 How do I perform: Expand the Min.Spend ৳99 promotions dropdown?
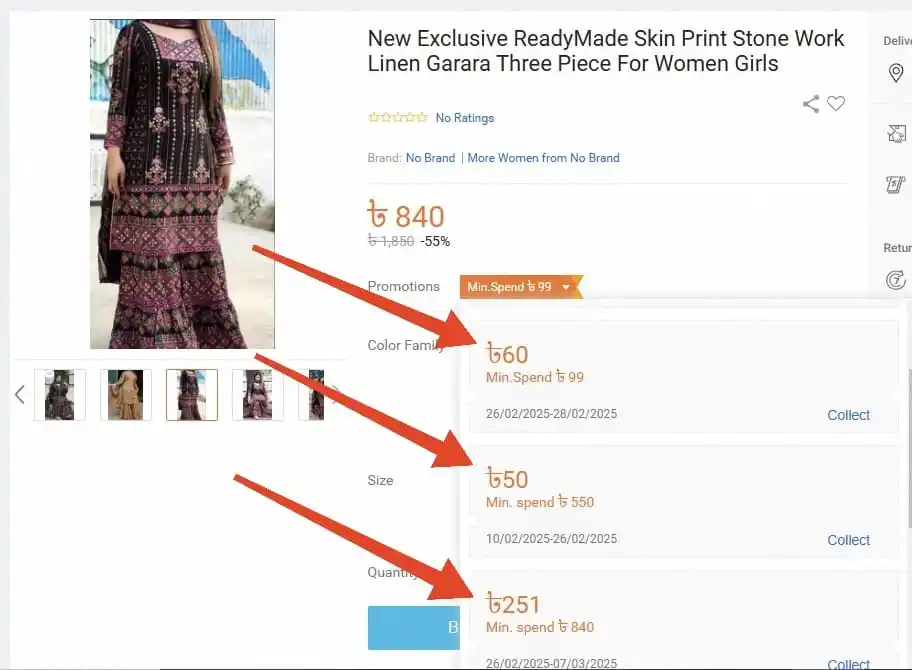tap(521, 287)
